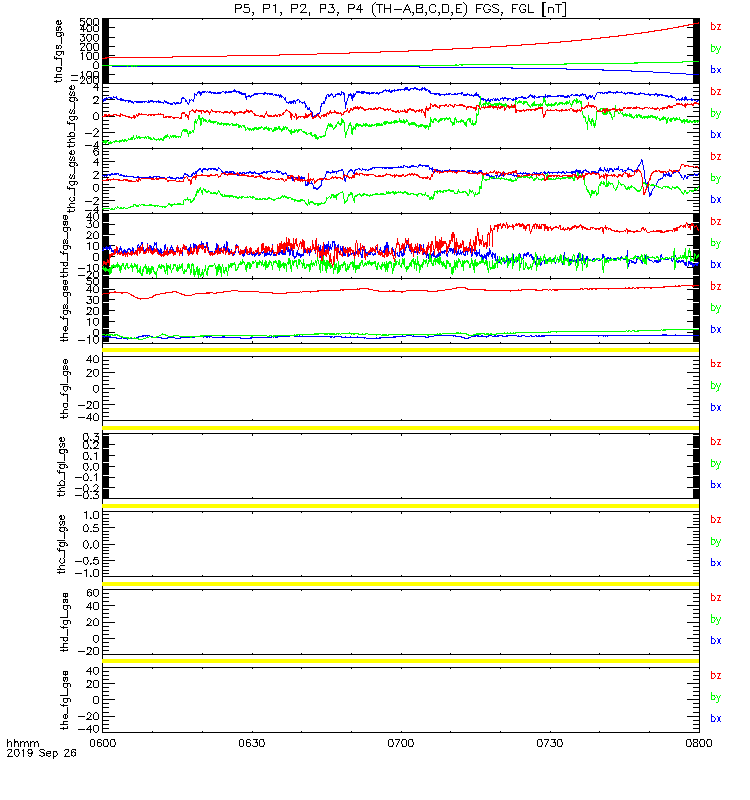
Task: Click the the_fgl_gse axis label
Action: tap(65, 700)
